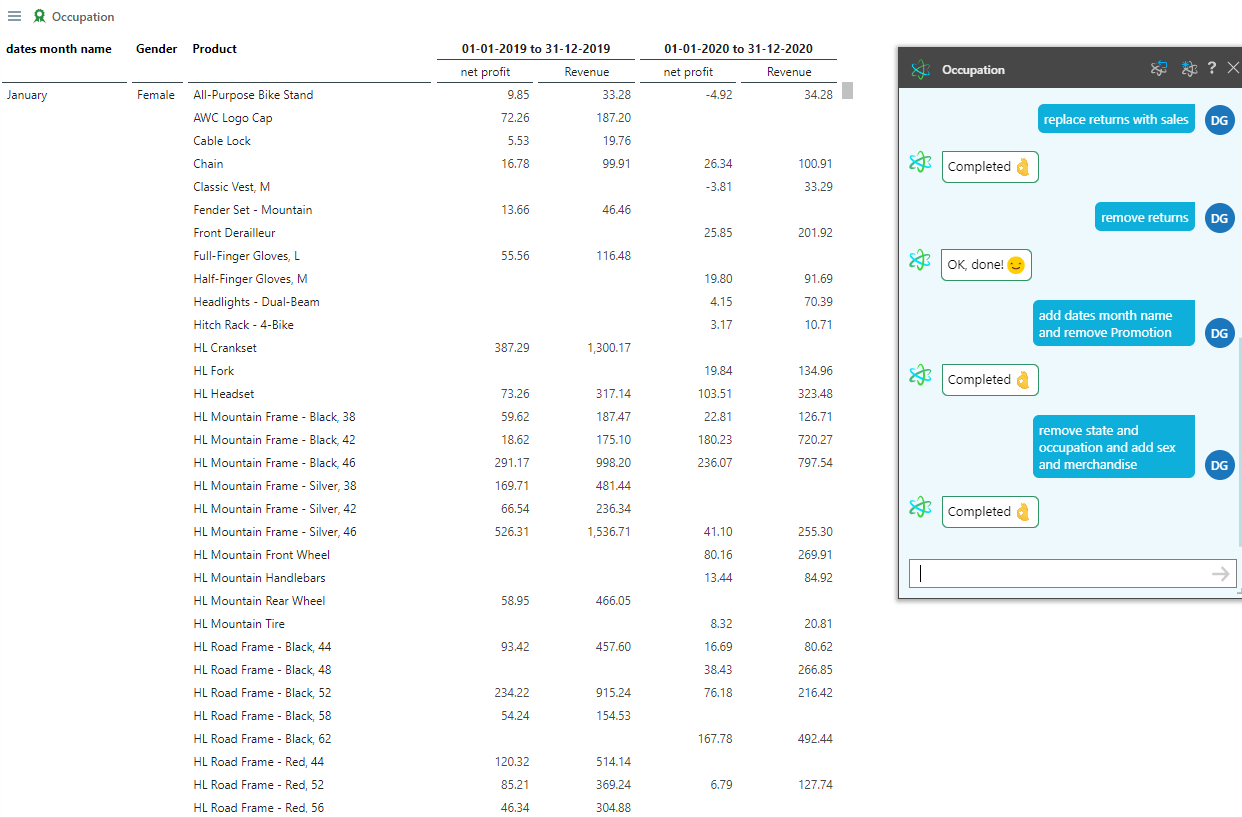Select the 'HL Mountain Tire' product row
Image resolution: width=1242 pixels, height=818 pixels.
[x=239, y=624]
